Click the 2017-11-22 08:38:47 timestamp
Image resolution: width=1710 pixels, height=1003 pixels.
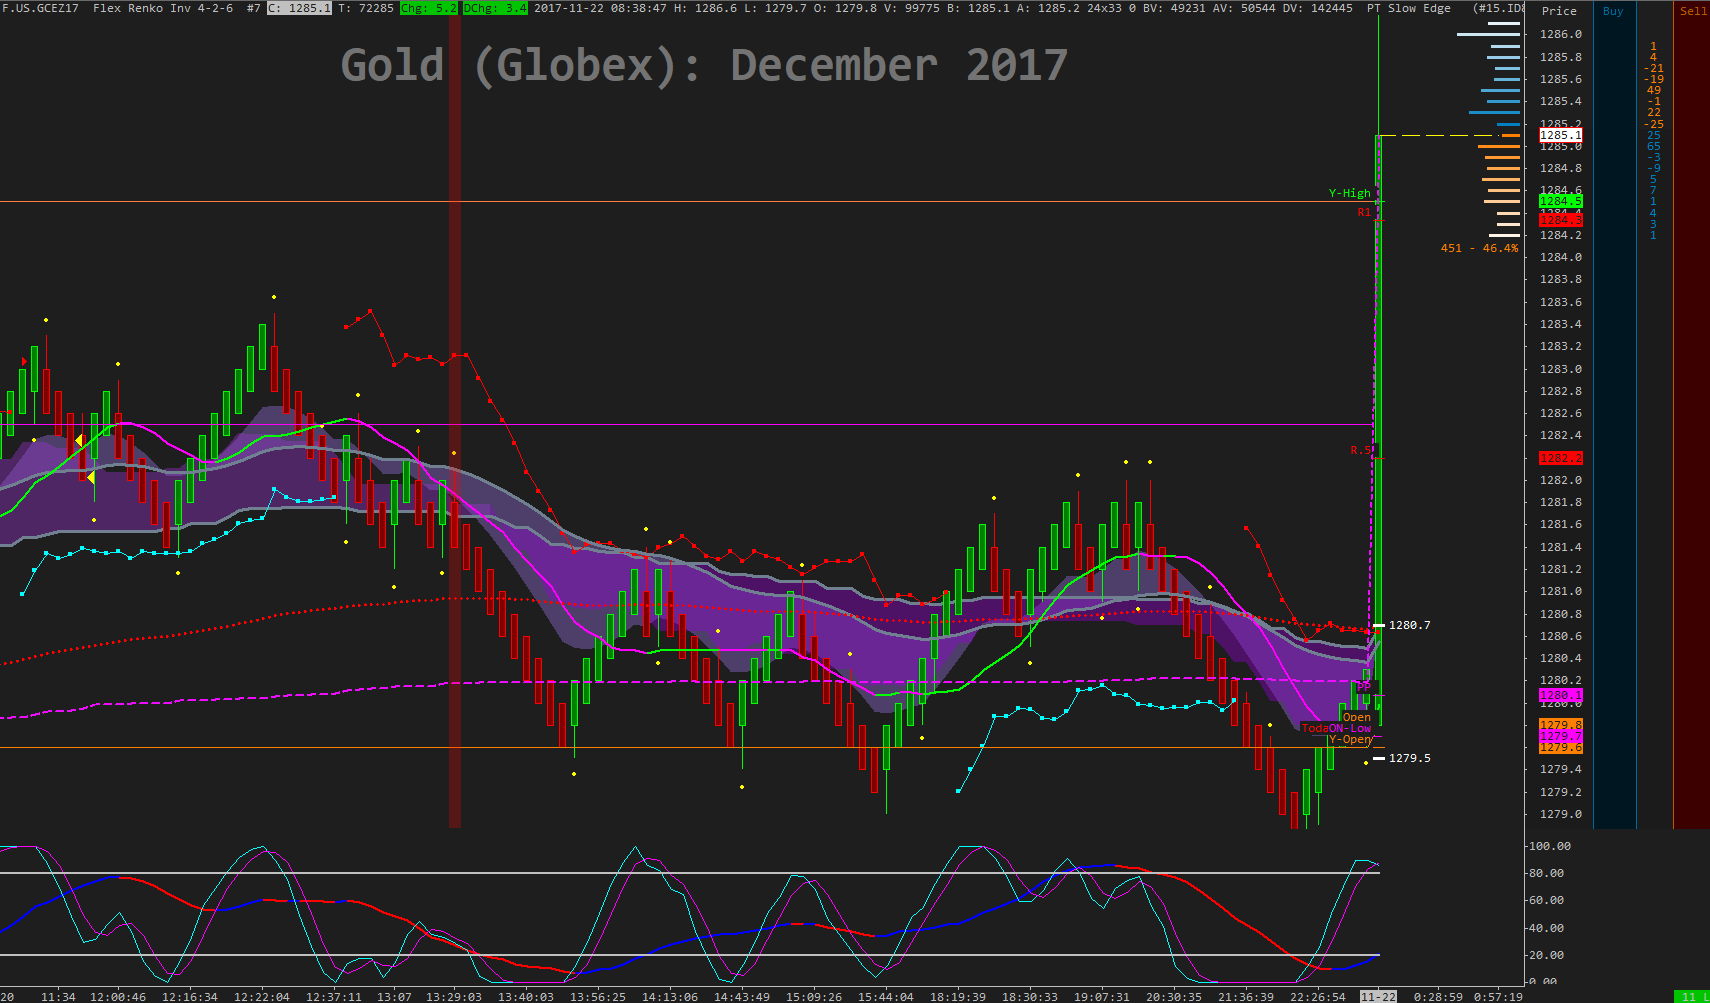pyautogui.click(x=600, y=8)
